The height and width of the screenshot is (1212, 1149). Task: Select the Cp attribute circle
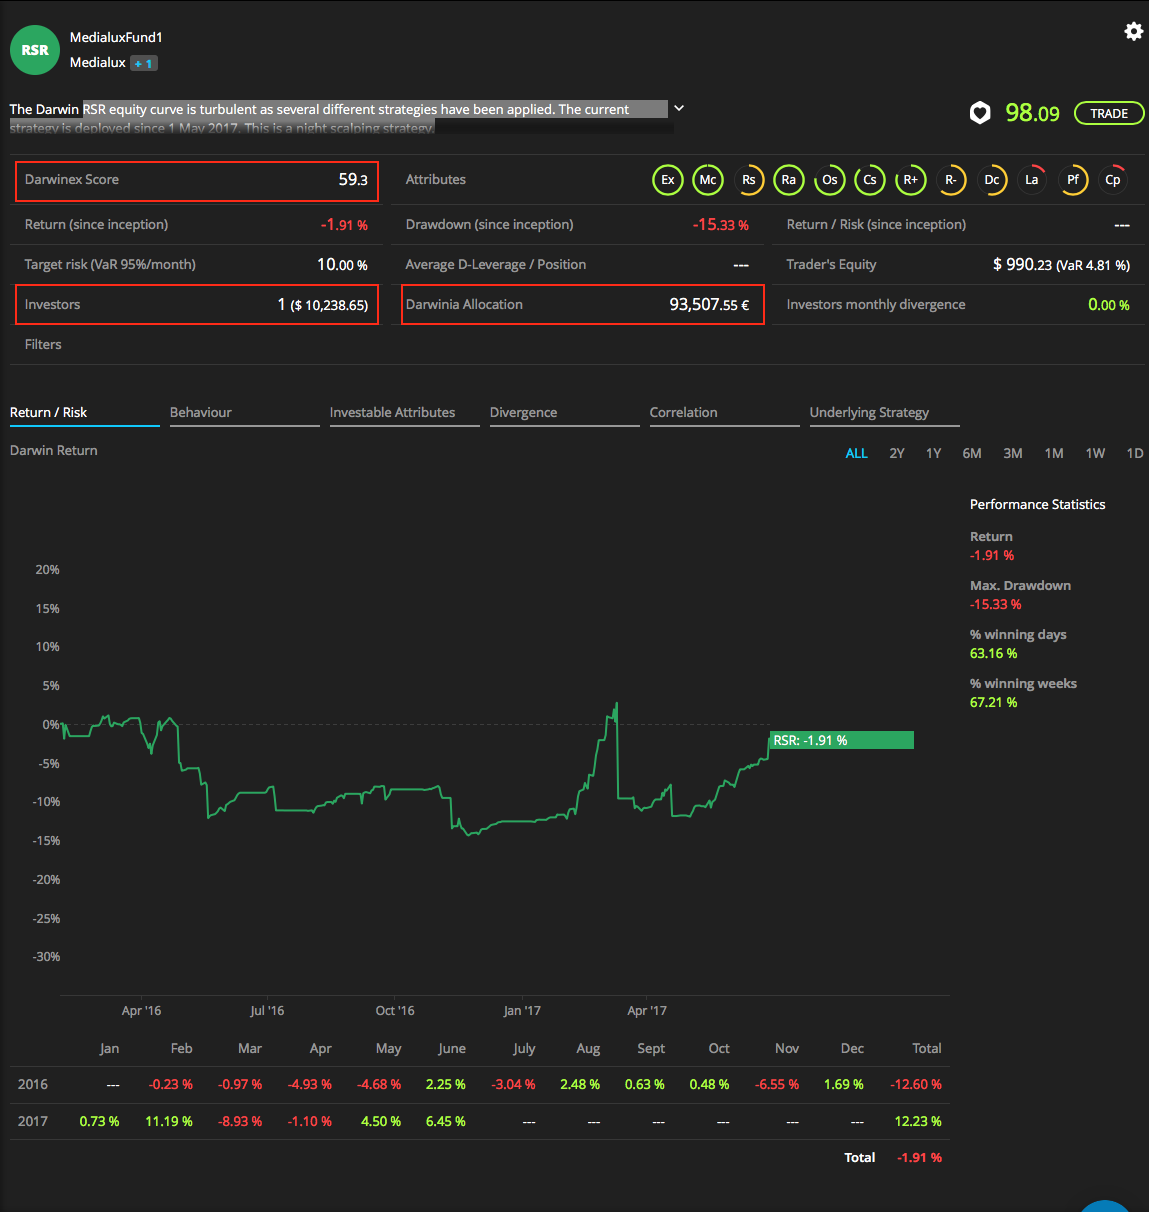pyautogui.click(x=1113, y=180)
